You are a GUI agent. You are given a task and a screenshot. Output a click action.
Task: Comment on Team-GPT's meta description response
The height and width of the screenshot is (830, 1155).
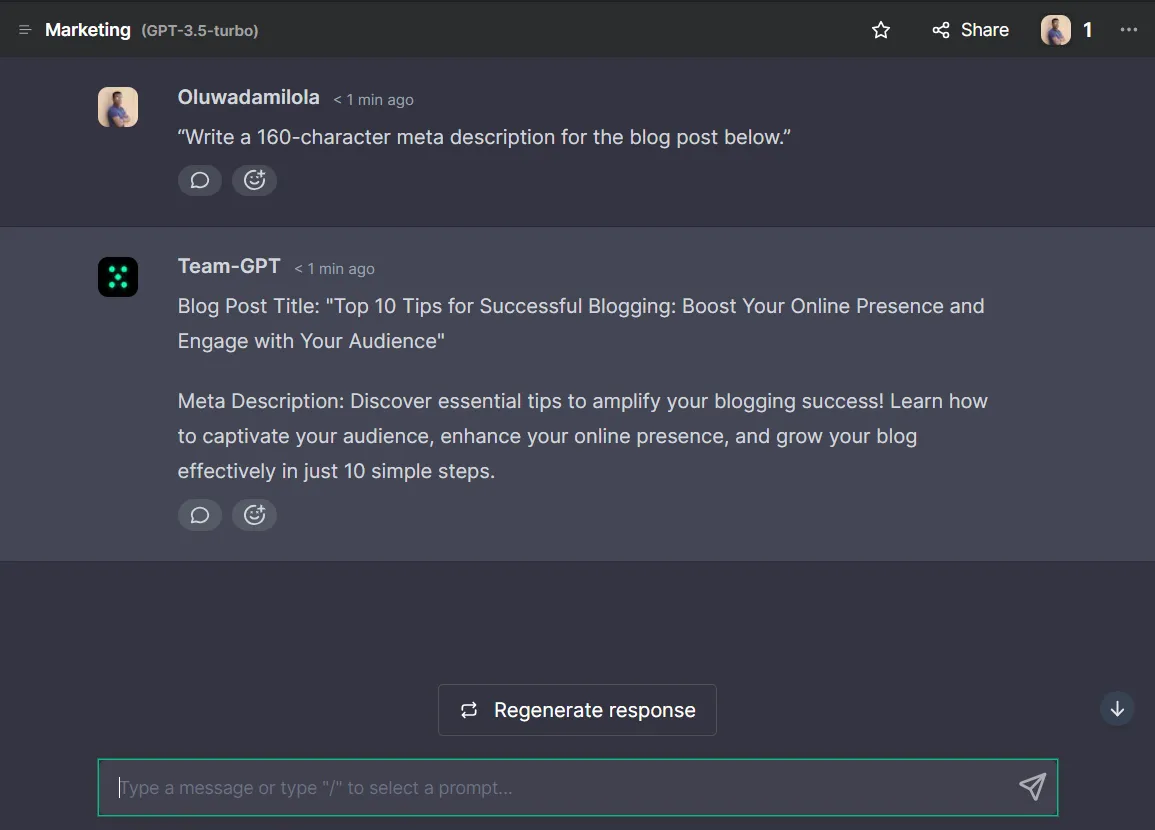(199, 514)
